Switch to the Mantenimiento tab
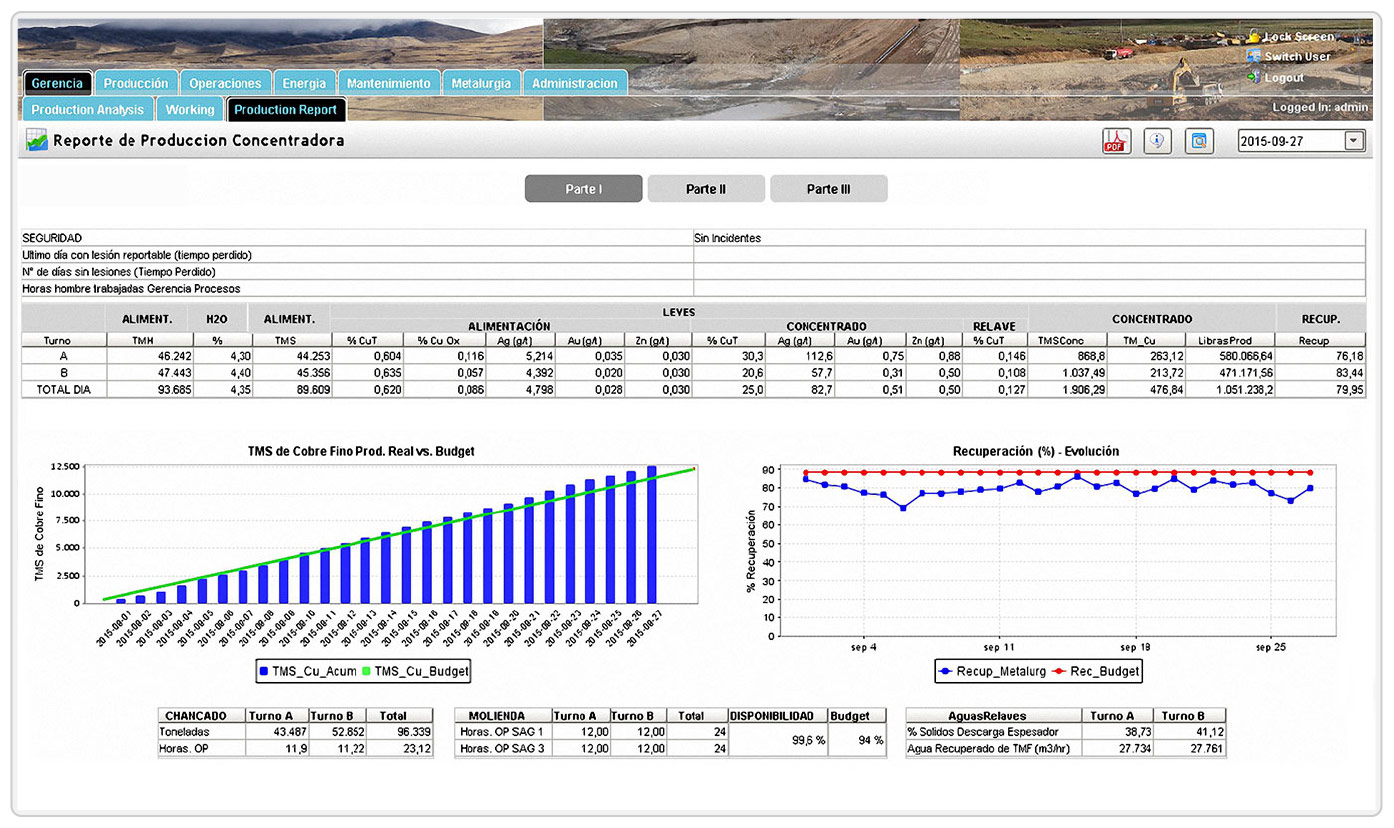The width and height of the screenshot is (1394, 828). point(388,83)
